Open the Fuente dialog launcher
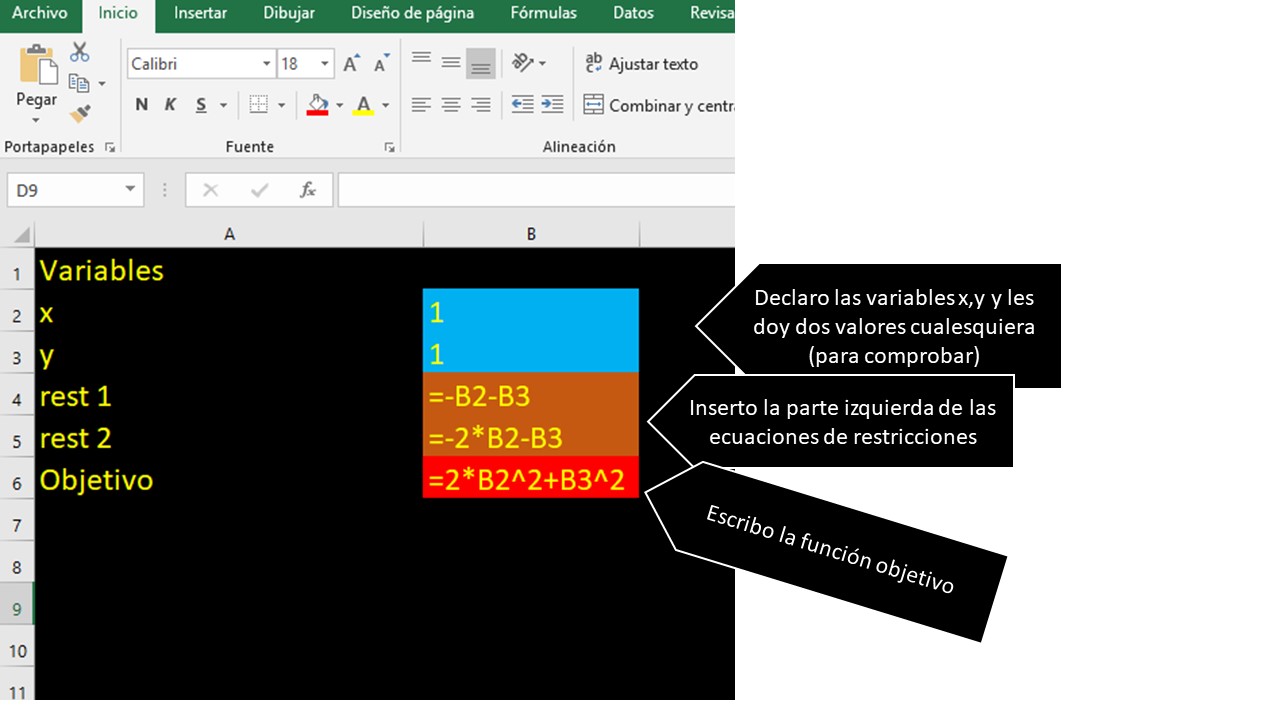The image size is (1280, 720). [x=389, y=147]
